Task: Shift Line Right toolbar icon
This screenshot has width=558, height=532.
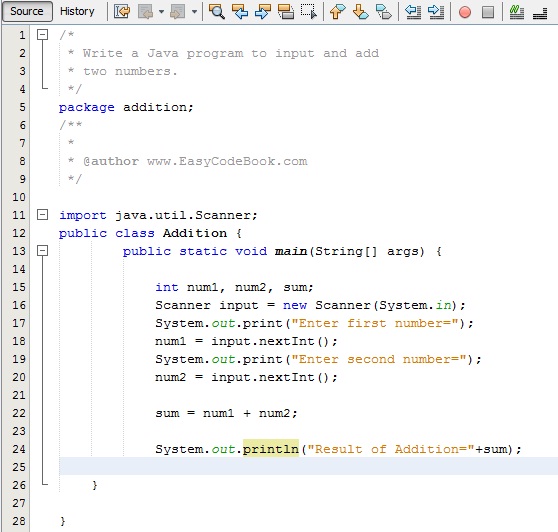Action: pos(436,11)
